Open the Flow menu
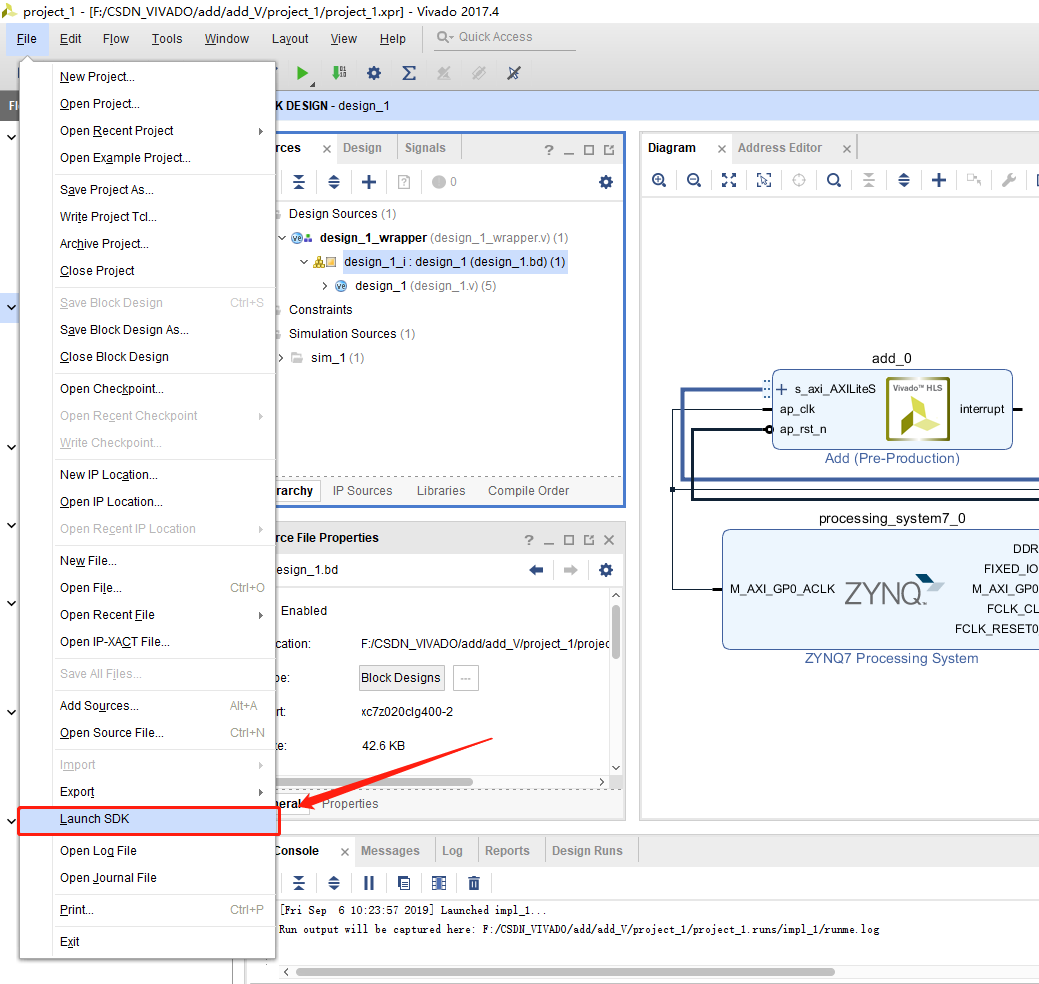1039x984 pixels. coord(116,39)
